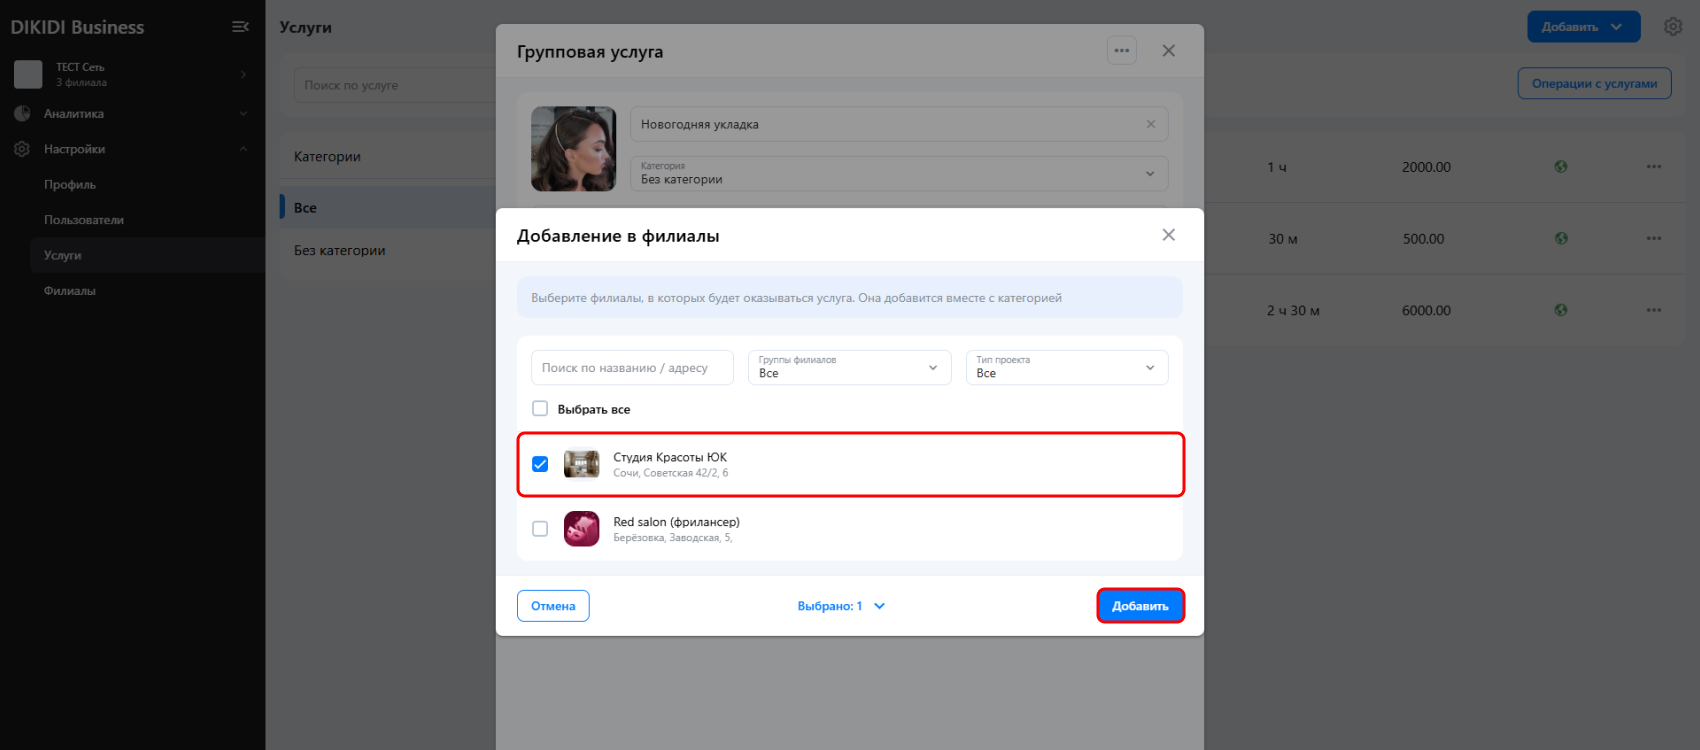Close the Добавление в филиалы dialog
The height and width of the screenshot is (750, 1700).
point(1168,235)
